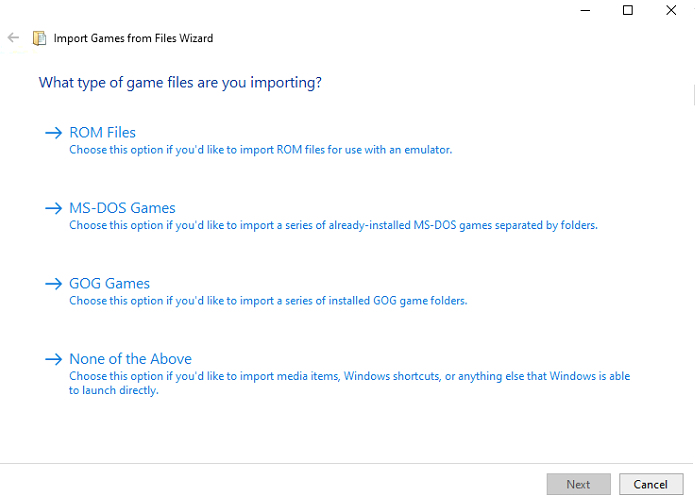Click the vertical scrollbar on right edge
The image size is (695, 502).
(693, 95)
